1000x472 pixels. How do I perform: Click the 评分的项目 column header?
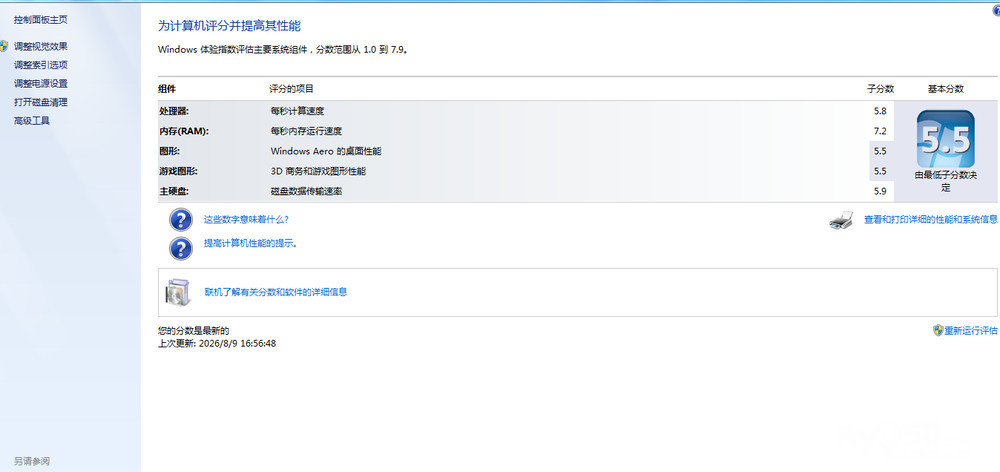tap(291, 89)
